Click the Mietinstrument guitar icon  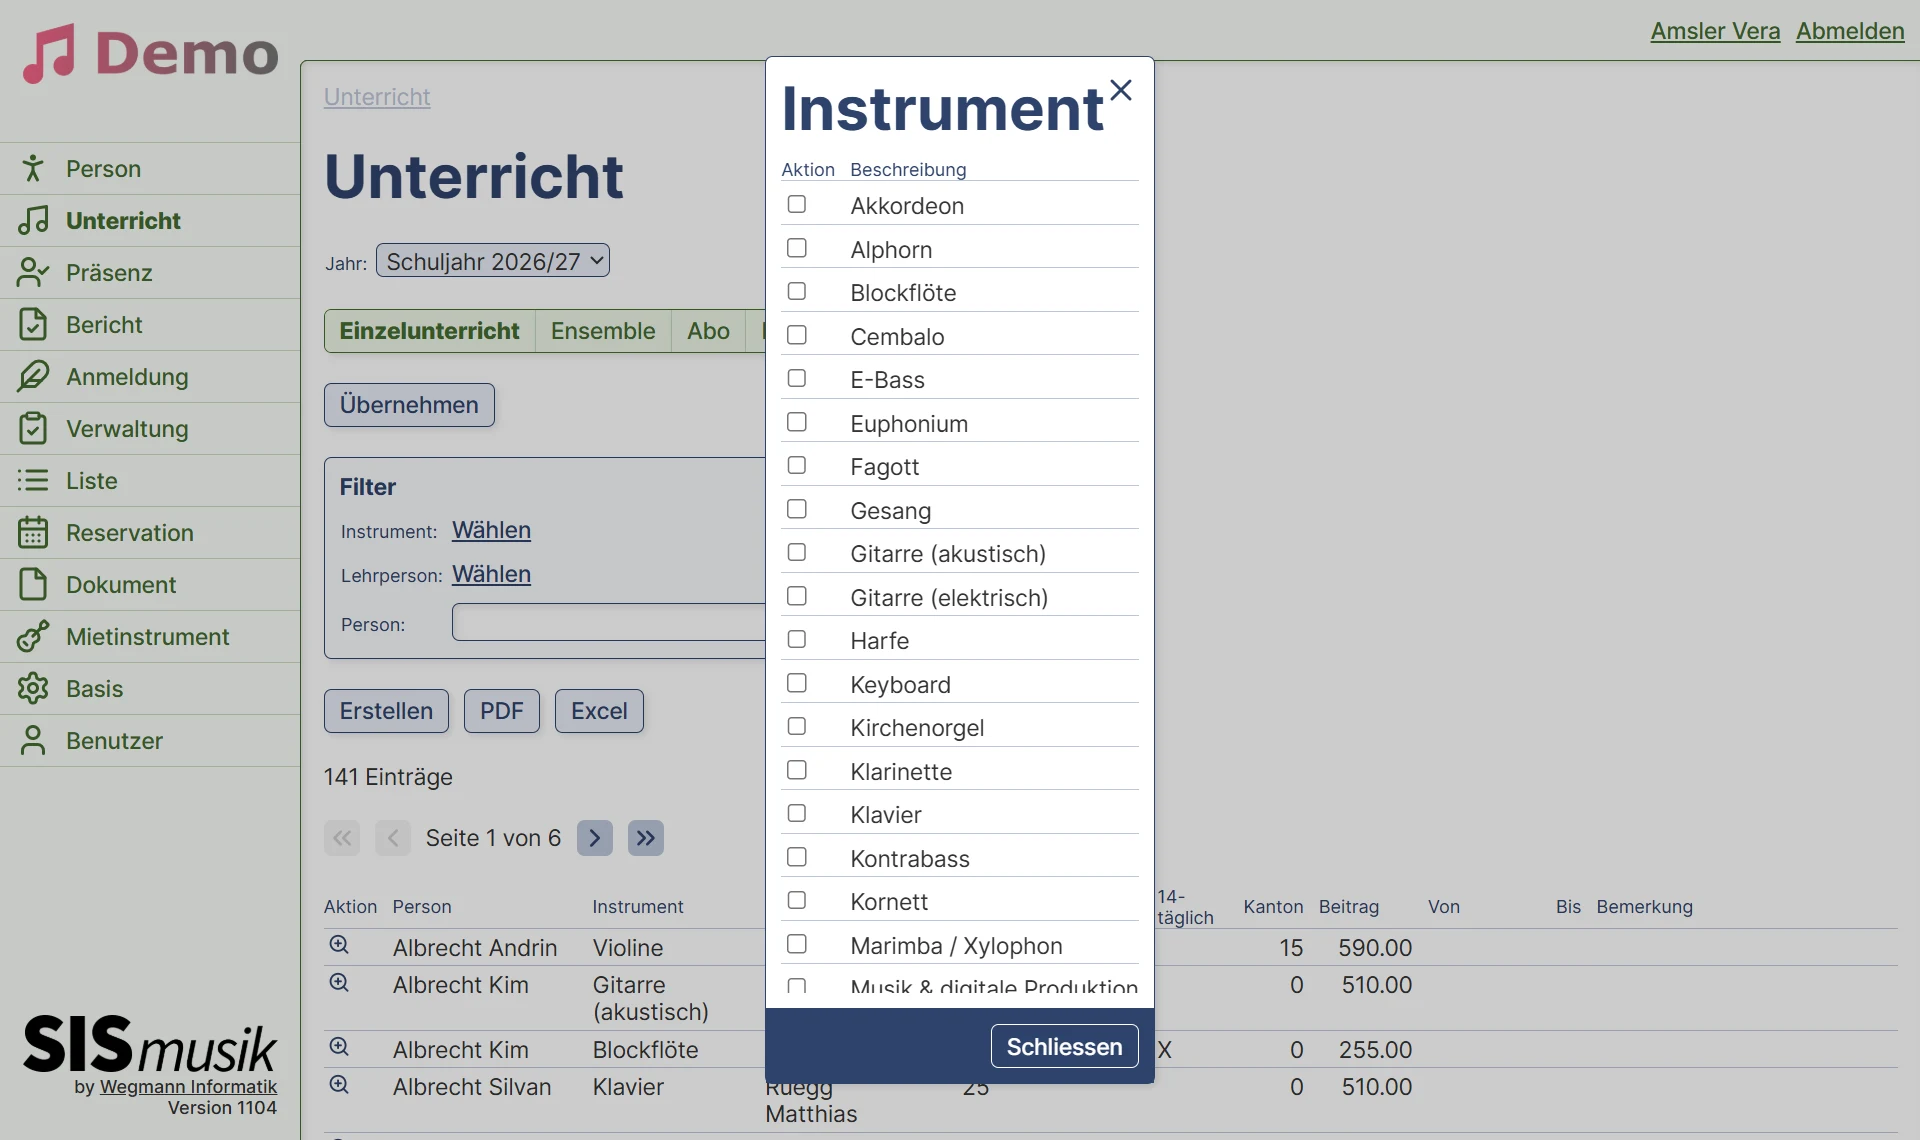[x=33, y=636]
